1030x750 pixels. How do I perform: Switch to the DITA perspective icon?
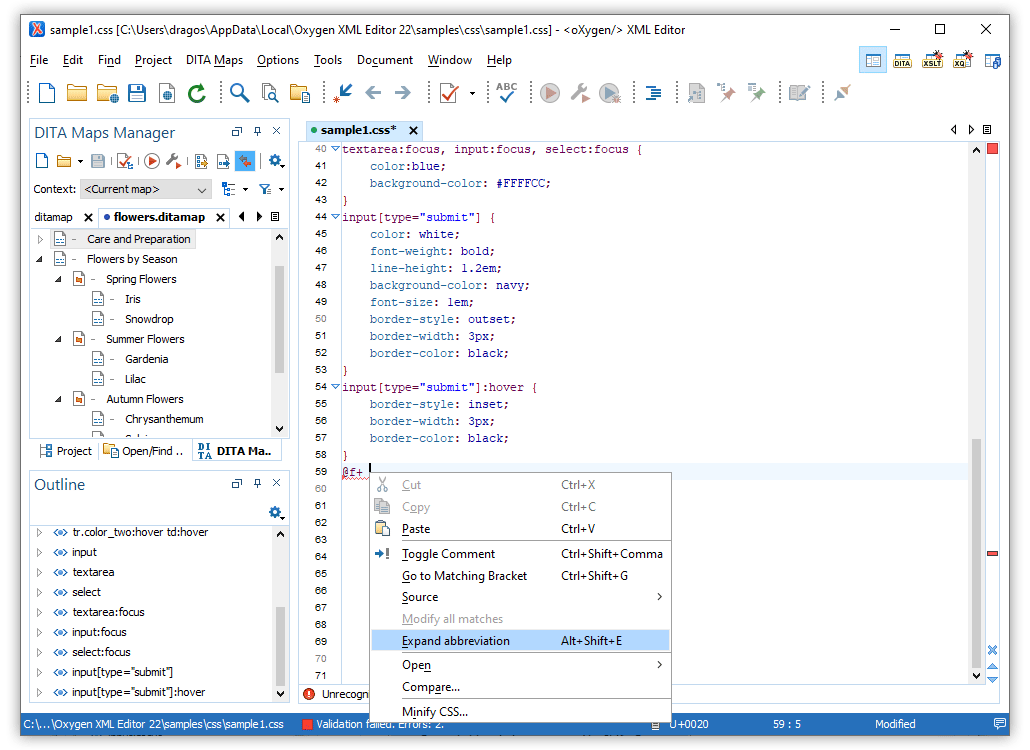pyautogui.click(x=903, y=60)
